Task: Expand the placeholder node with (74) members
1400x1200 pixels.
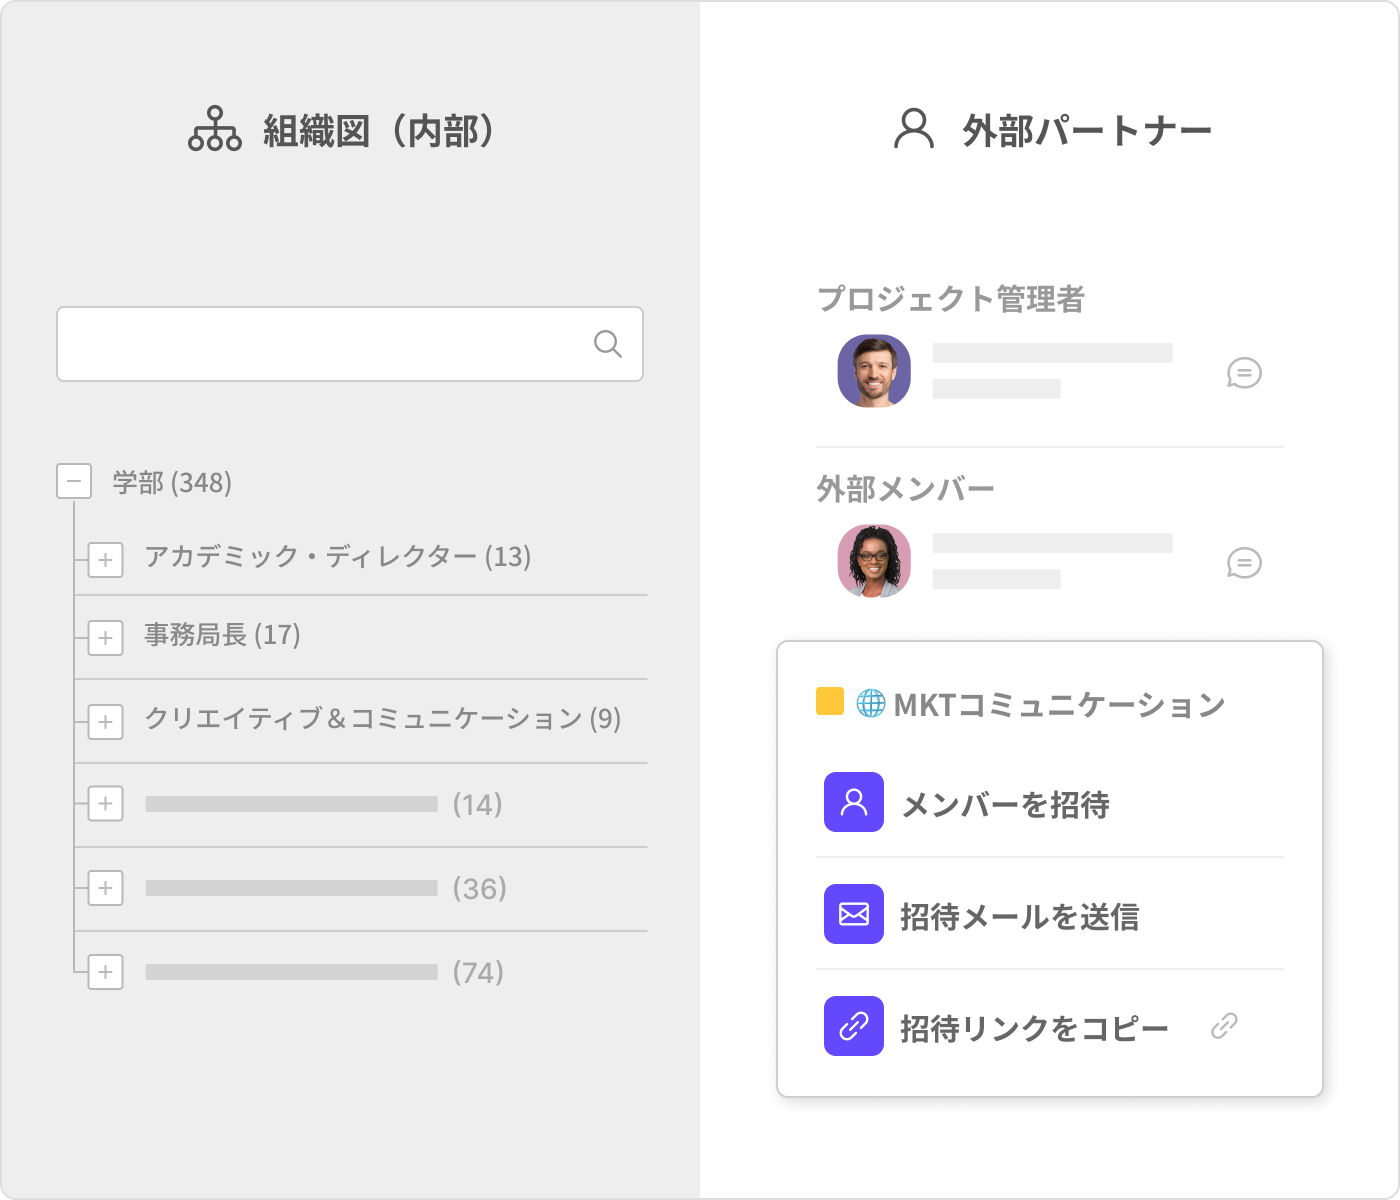Action: click(x=105, y=972)
